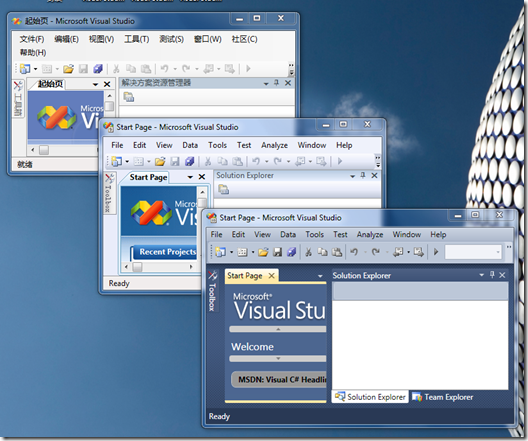Open 工具(T) menu in Chinese window

136,39
